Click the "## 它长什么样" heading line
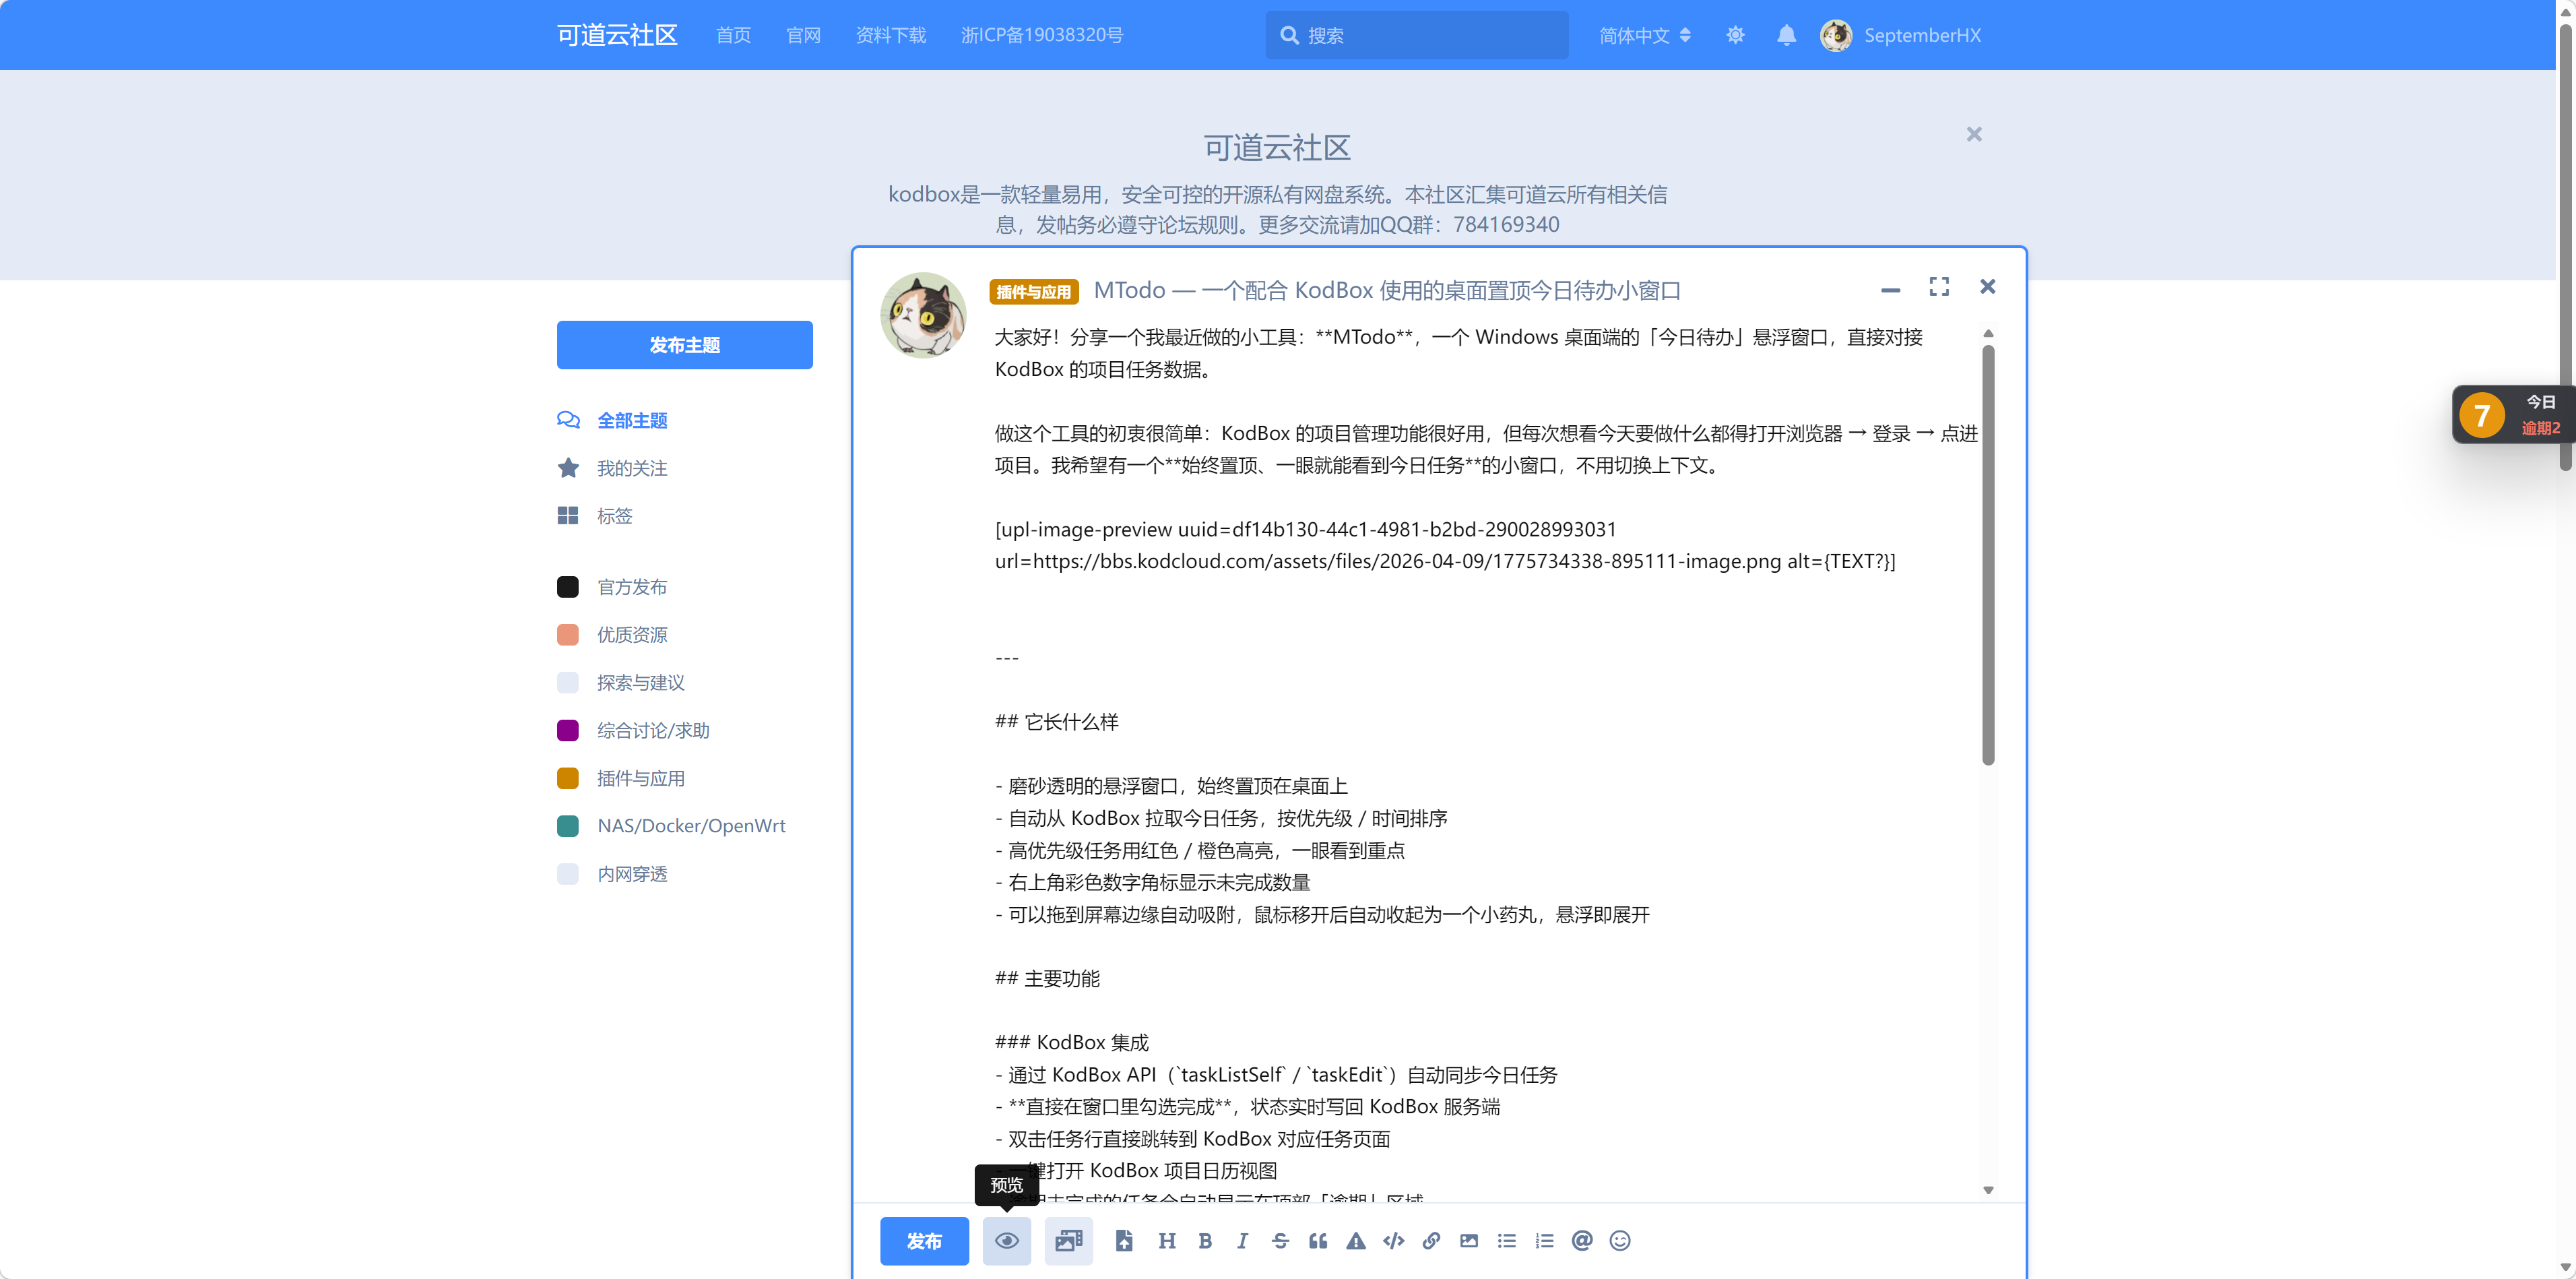The width and height of the screenshot is (2576, 1279). click(1056, 722)
